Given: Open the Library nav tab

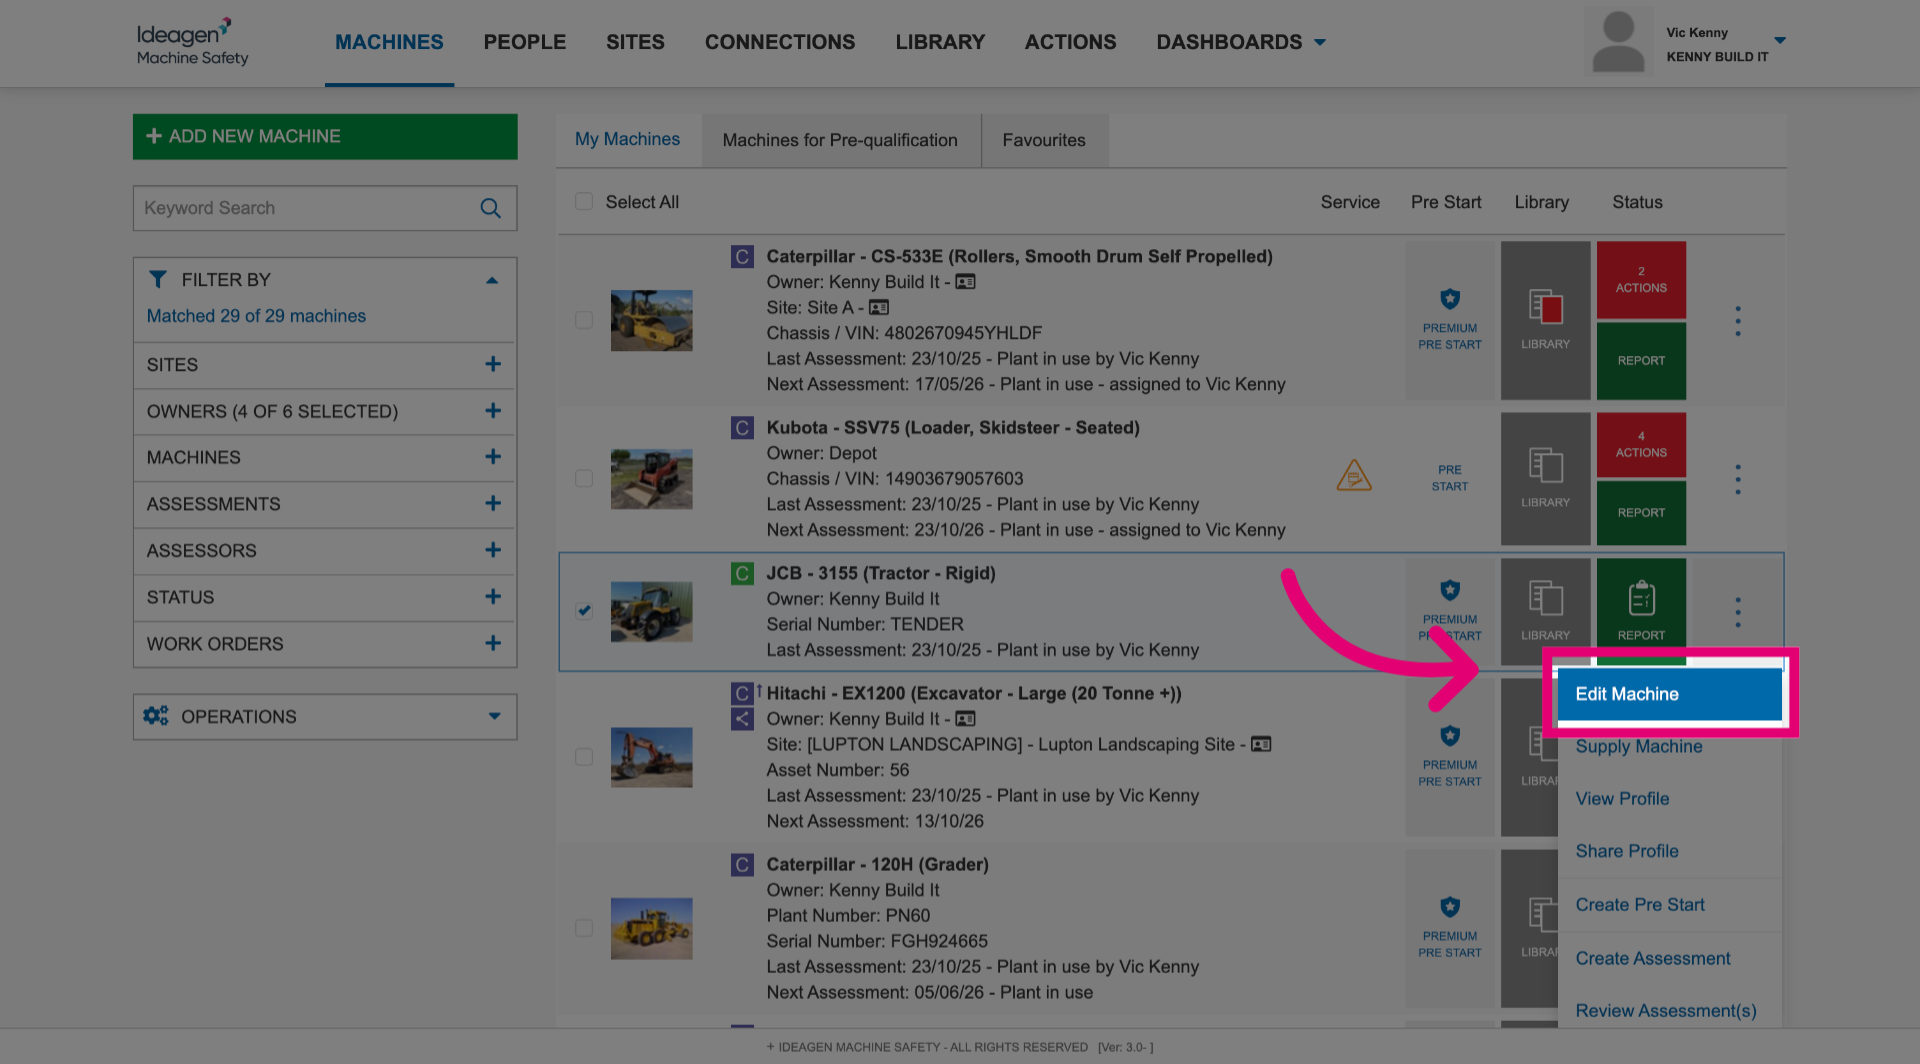Looking at the screenshot, I should coord(940,42).
